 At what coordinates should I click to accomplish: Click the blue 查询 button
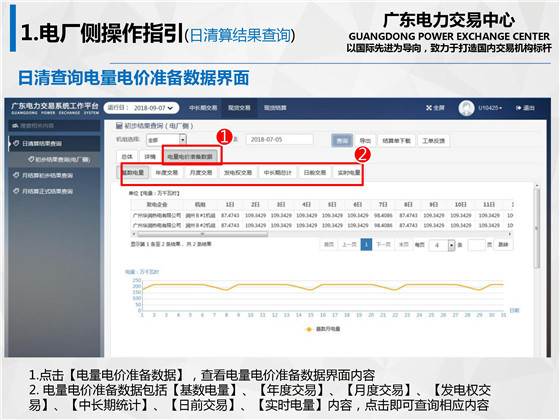342,140
